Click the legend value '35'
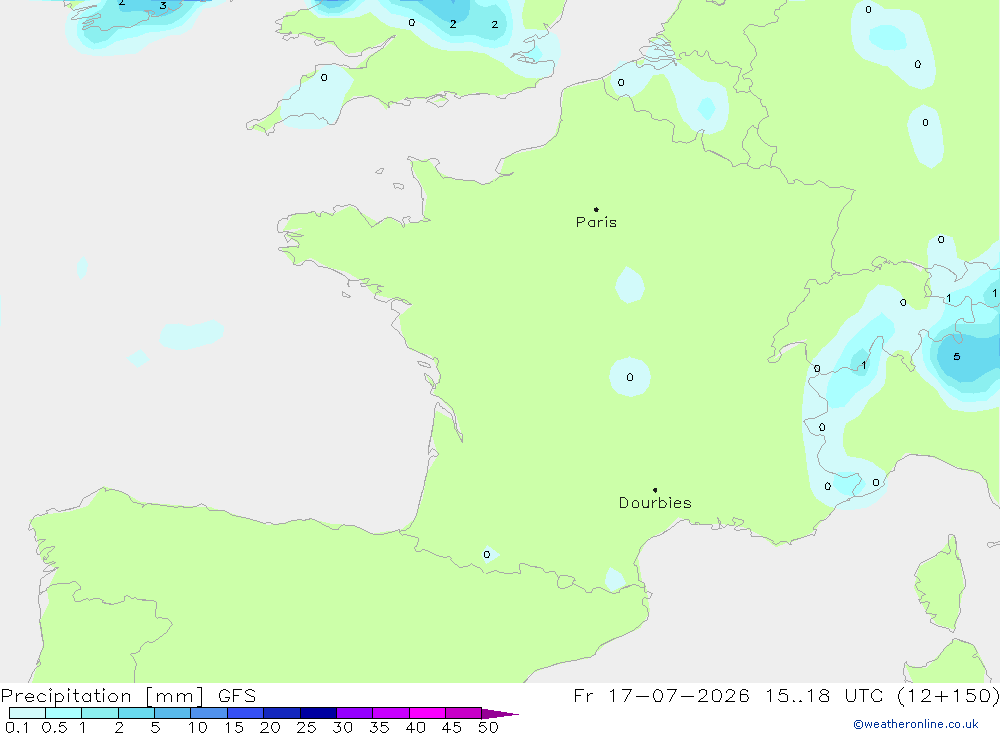 pyautogui.click(x=379, y=727)
